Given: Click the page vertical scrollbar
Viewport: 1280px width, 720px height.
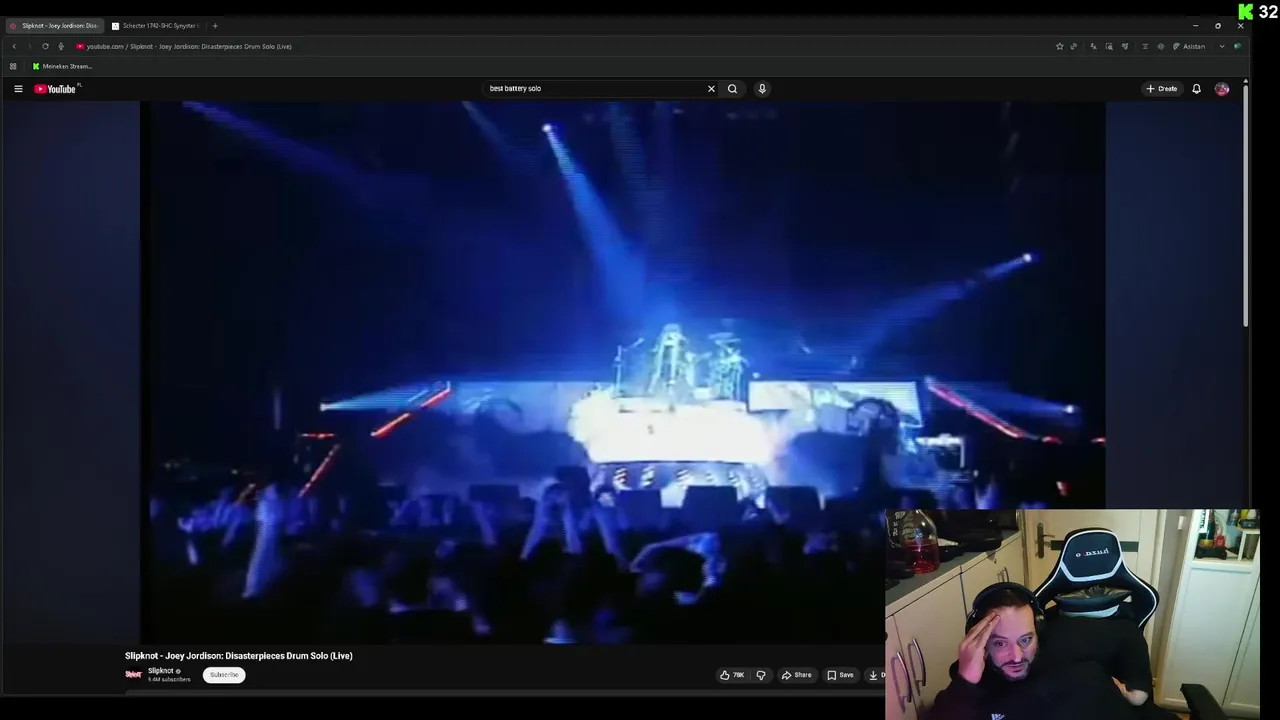Looking at the screenshot, I should (x=1245, y=205).
